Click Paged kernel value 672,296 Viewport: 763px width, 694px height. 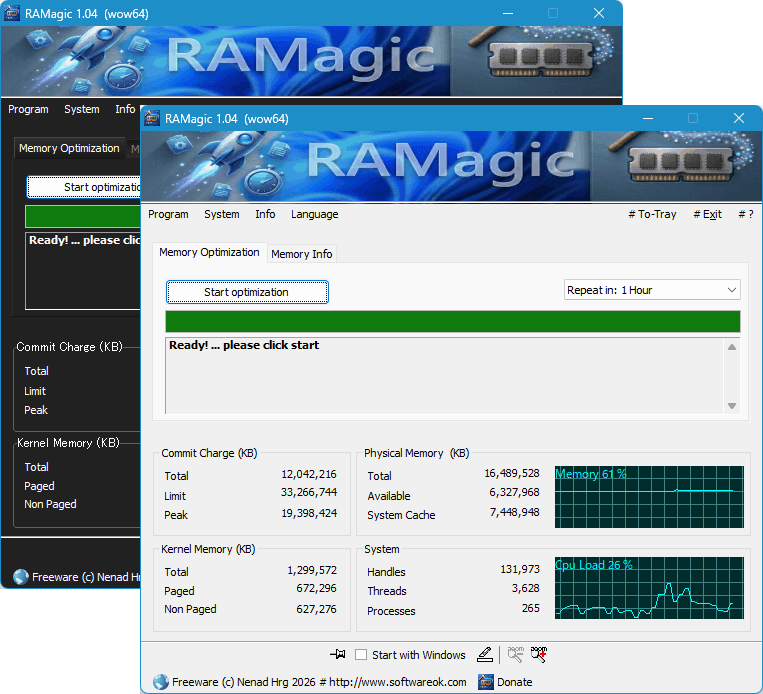[x=316, y=588]
